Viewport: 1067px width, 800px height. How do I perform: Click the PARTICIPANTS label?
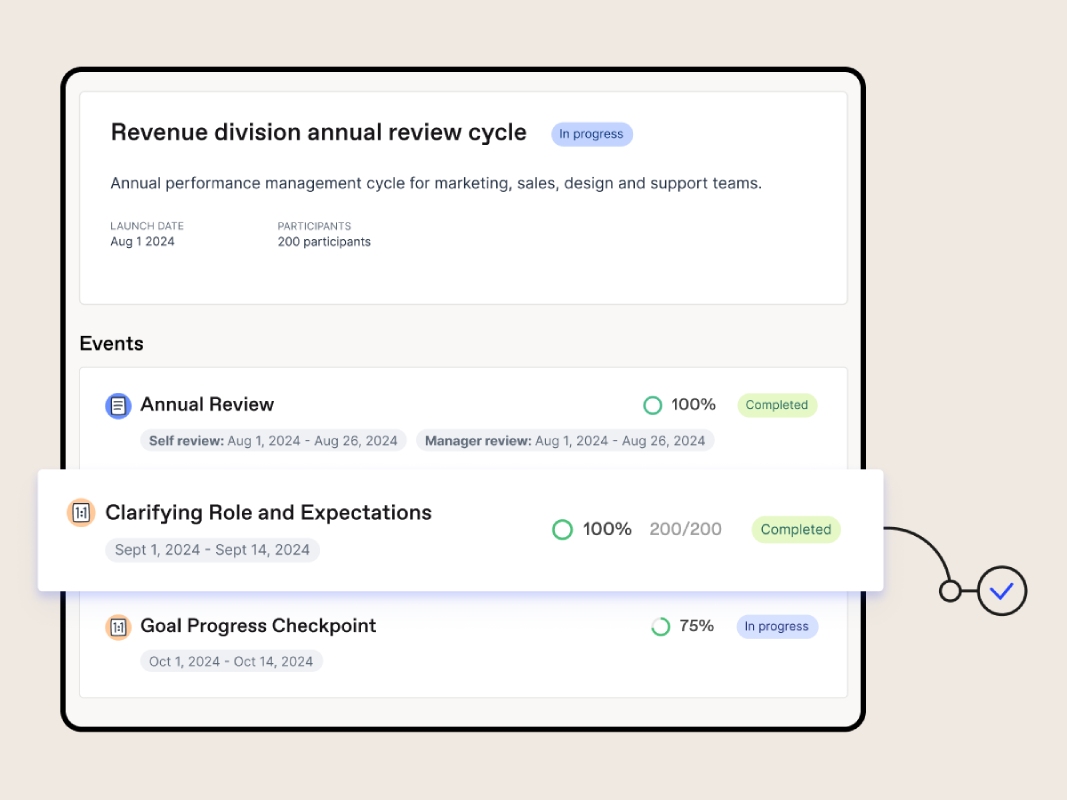314,226
